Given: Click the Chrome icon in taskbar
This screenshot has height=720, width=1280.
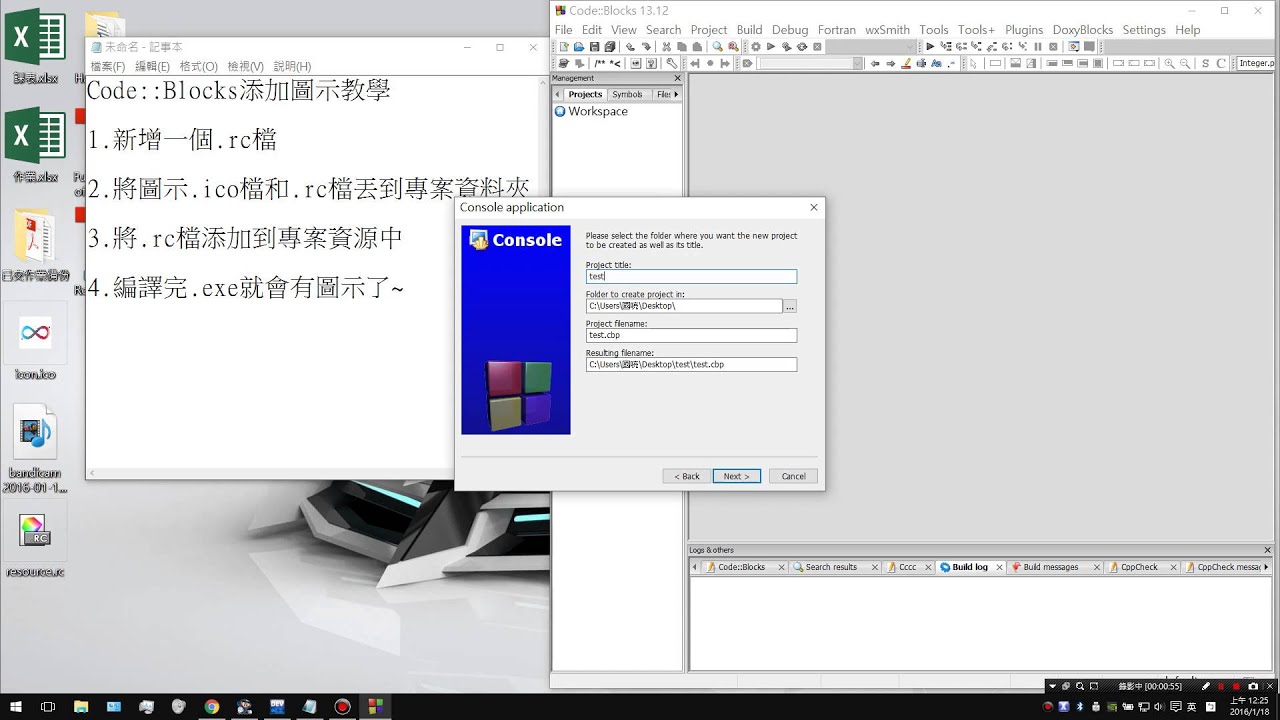Looking at the screenshot, I should click(212, 707).
